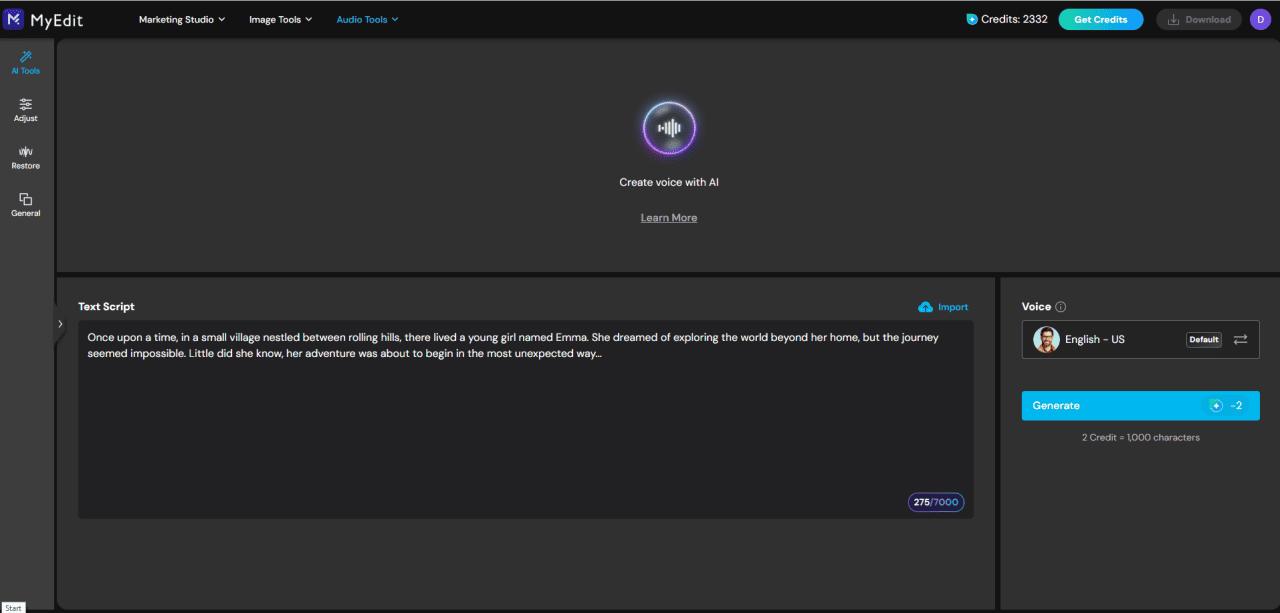Open the Image Tools menu
The image size is (1280, 613).
tap(280, 18)
